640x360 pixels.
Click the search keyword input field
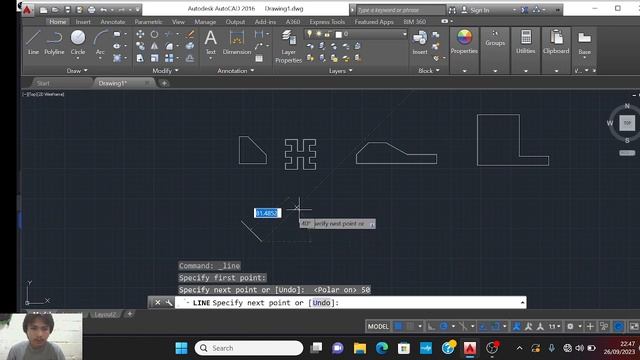tap(401, 10)
